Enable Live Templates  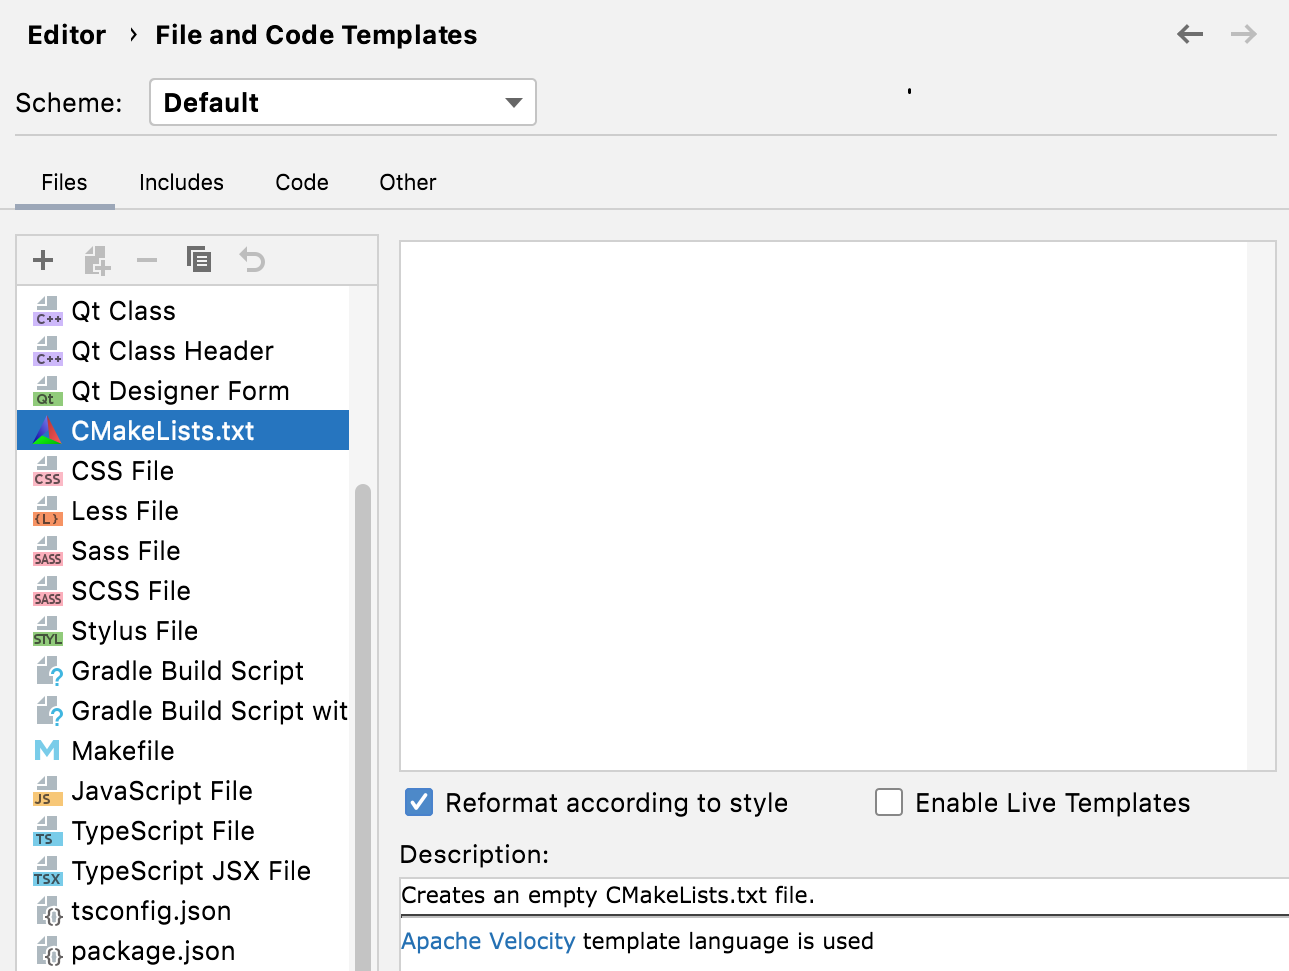coord(889,802)
